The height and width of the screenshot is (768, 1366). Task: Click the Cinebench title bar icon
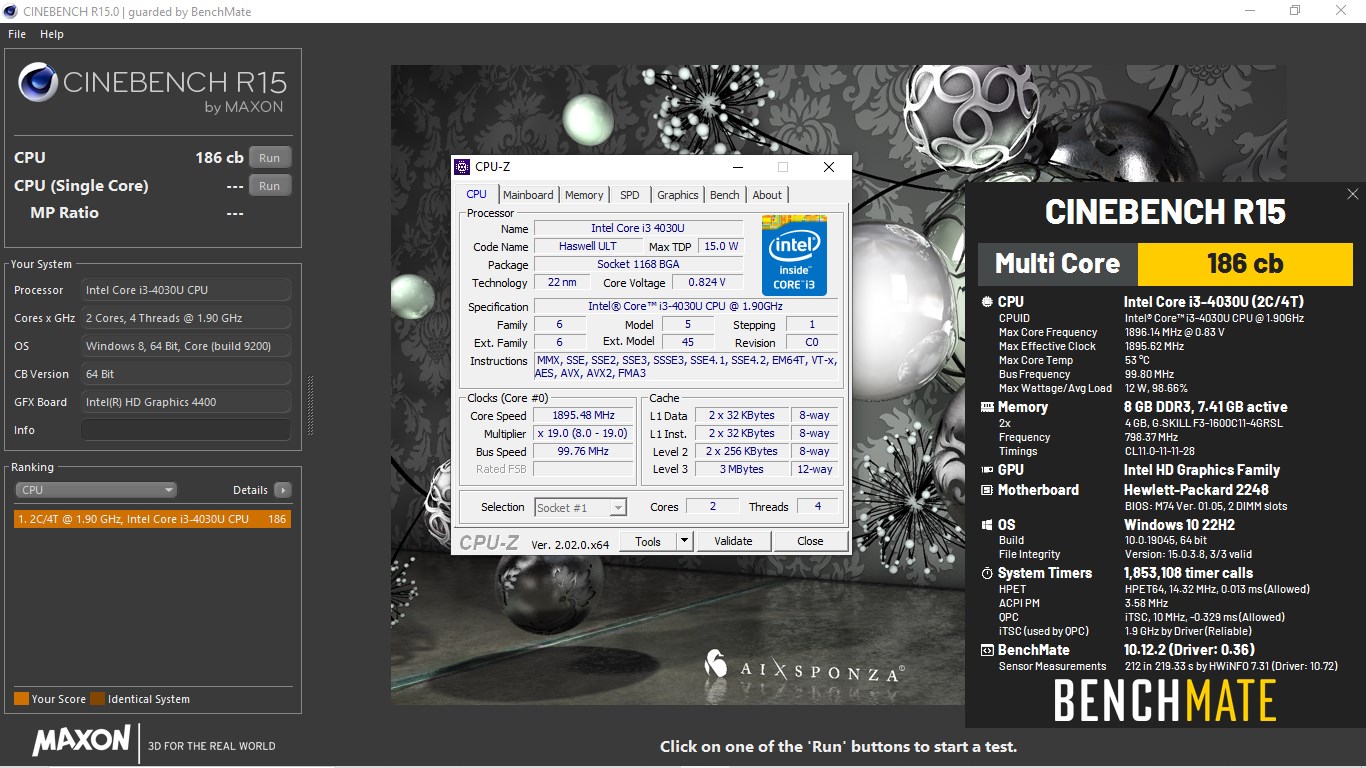(10, 11)
